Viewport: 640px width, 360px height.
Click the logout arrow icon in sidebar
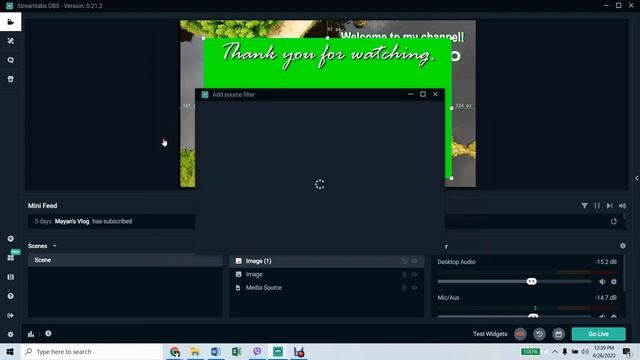[11, 315]
